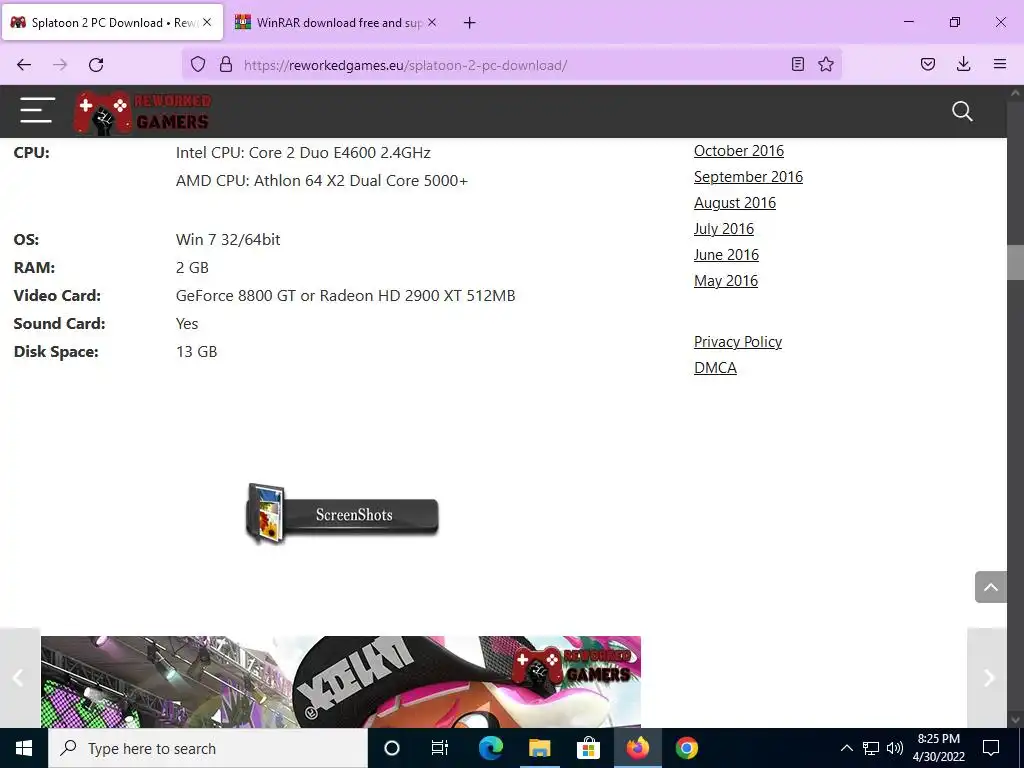Open Microsoft Store from taskbar
Screen dimensions: 1024x768
588,748
